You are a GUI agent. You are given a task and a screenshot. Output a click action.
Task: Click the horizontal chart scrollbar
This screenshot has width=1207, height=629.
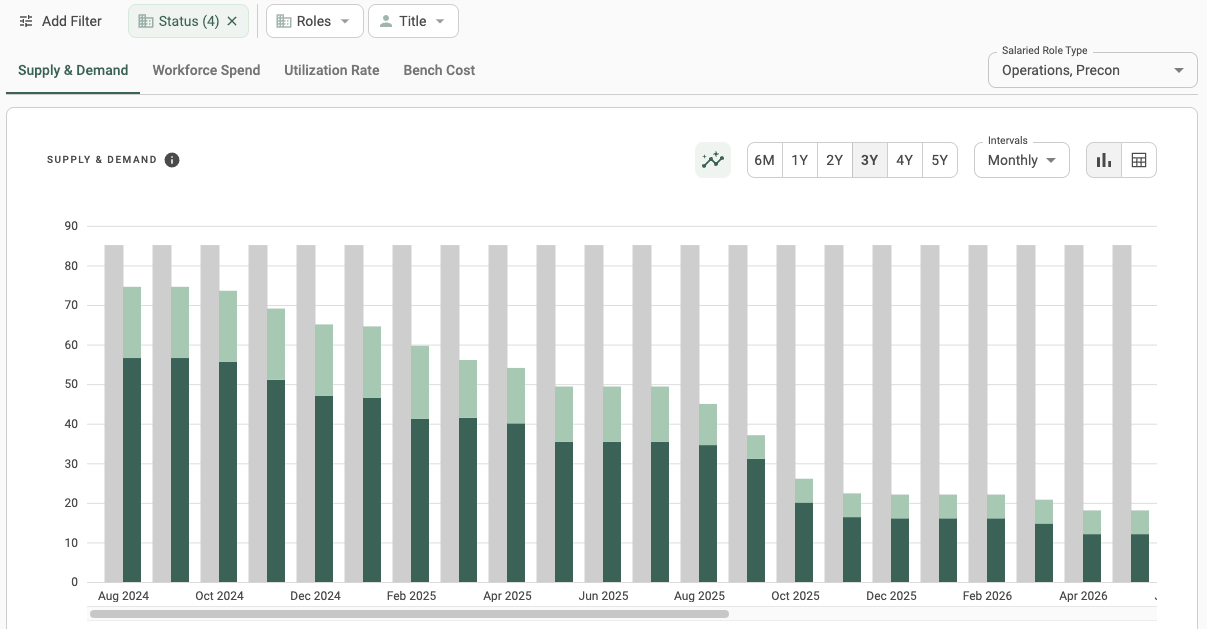(410, 615)
